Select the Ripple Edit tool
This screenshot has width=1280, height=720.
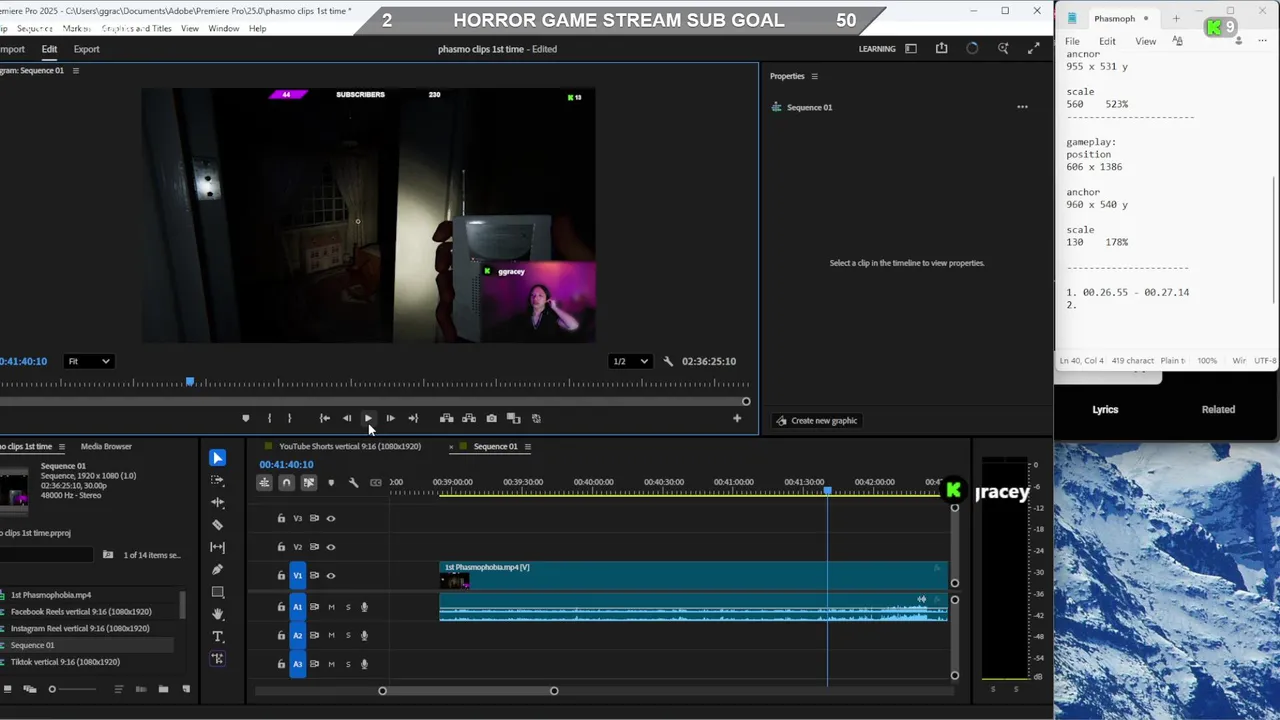tap(217, 502)
